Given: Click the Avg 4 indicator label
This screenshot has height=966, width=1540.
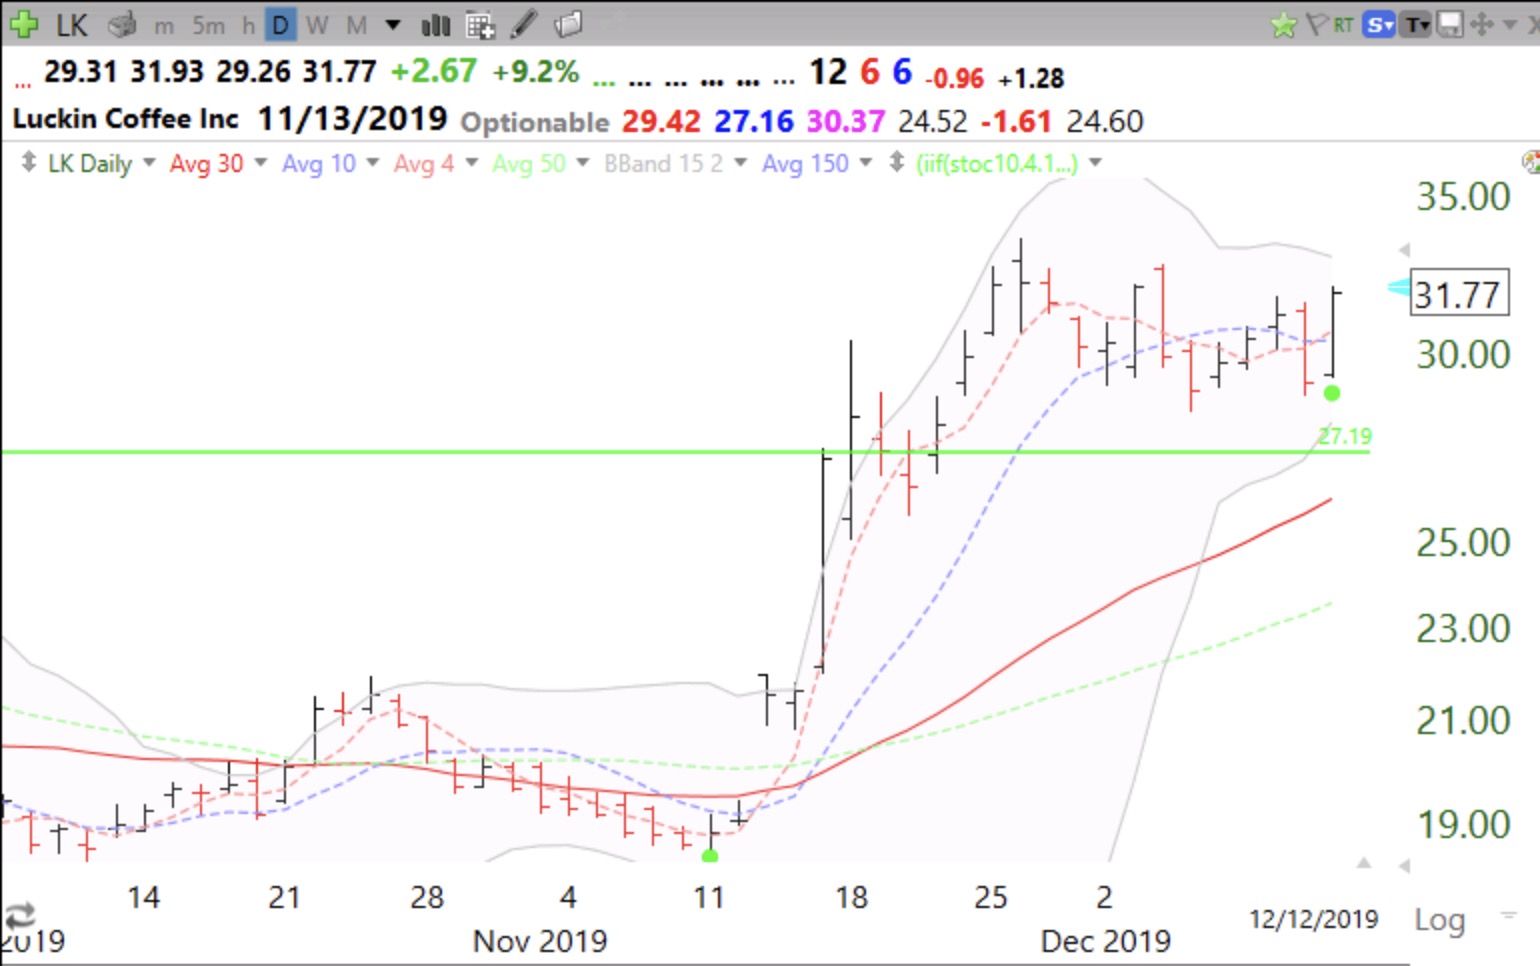Looking at the screenshot, I should click(x=423, y=163).
